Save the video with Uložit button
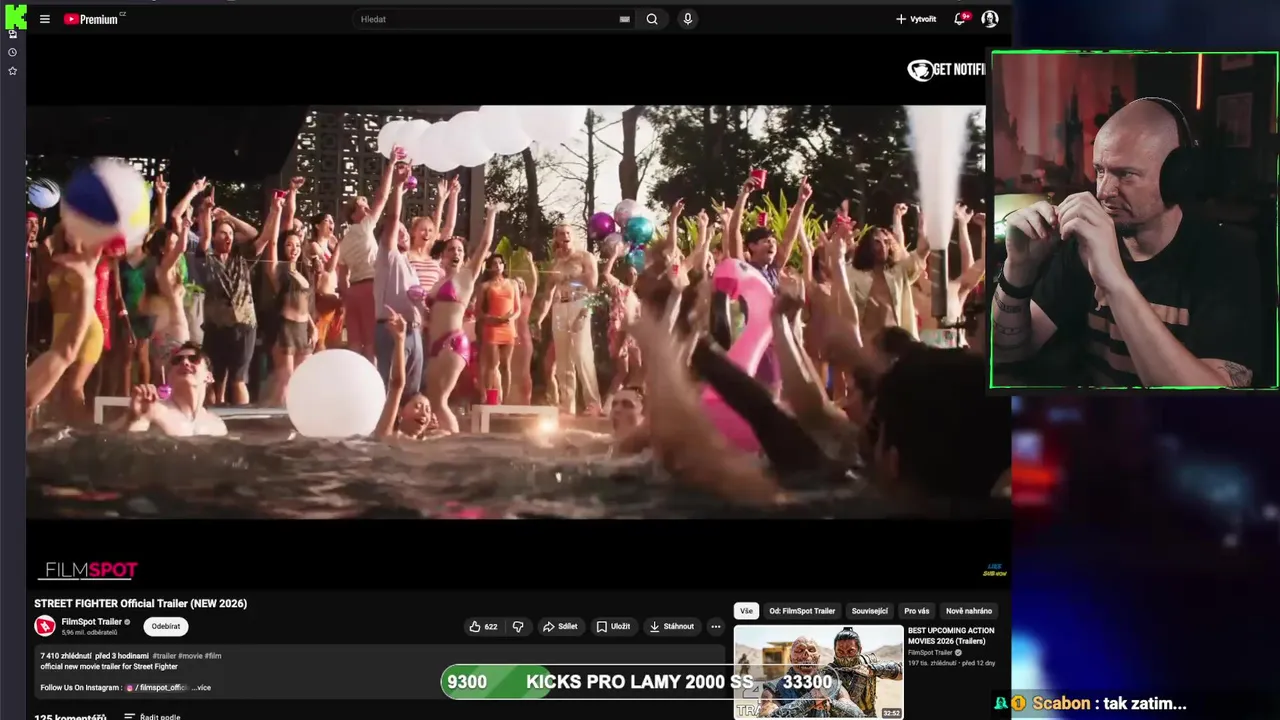 point(613,627)
